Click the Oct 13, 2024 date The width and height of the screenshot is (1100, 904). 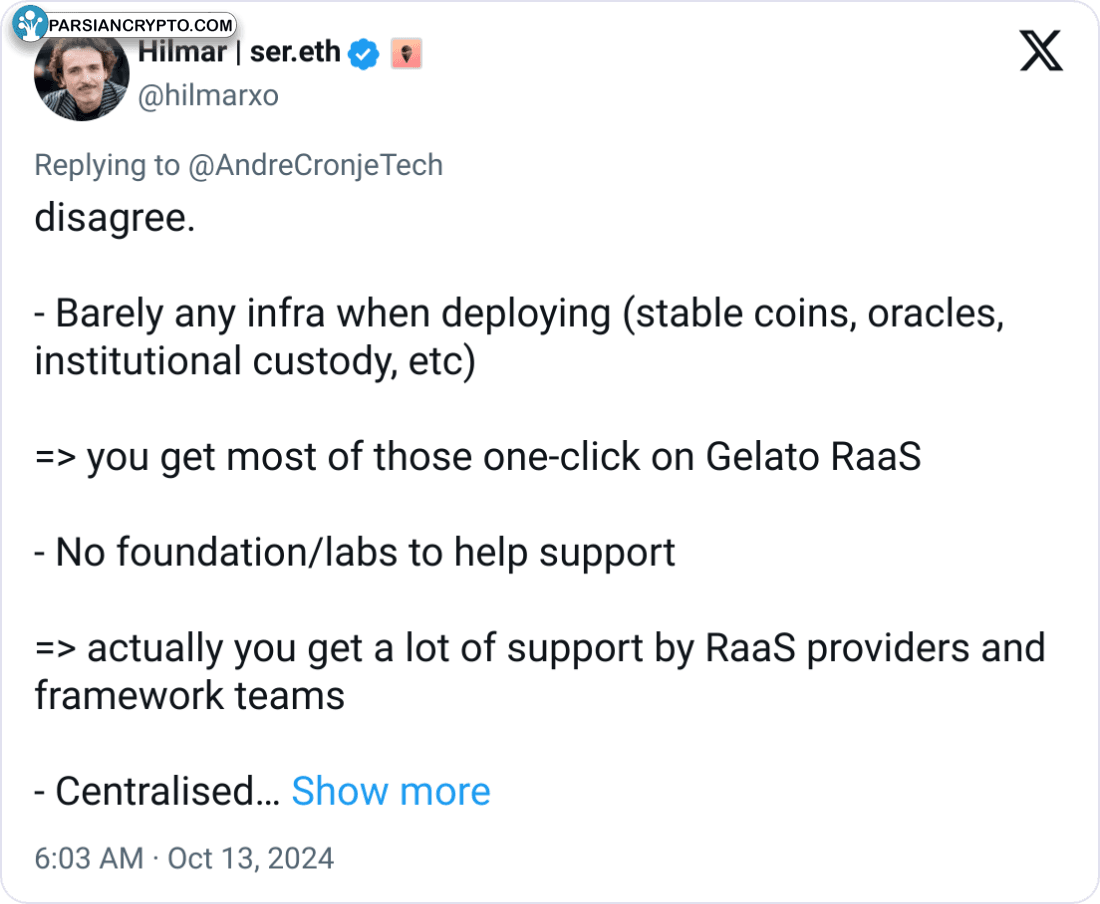(250, 858)
